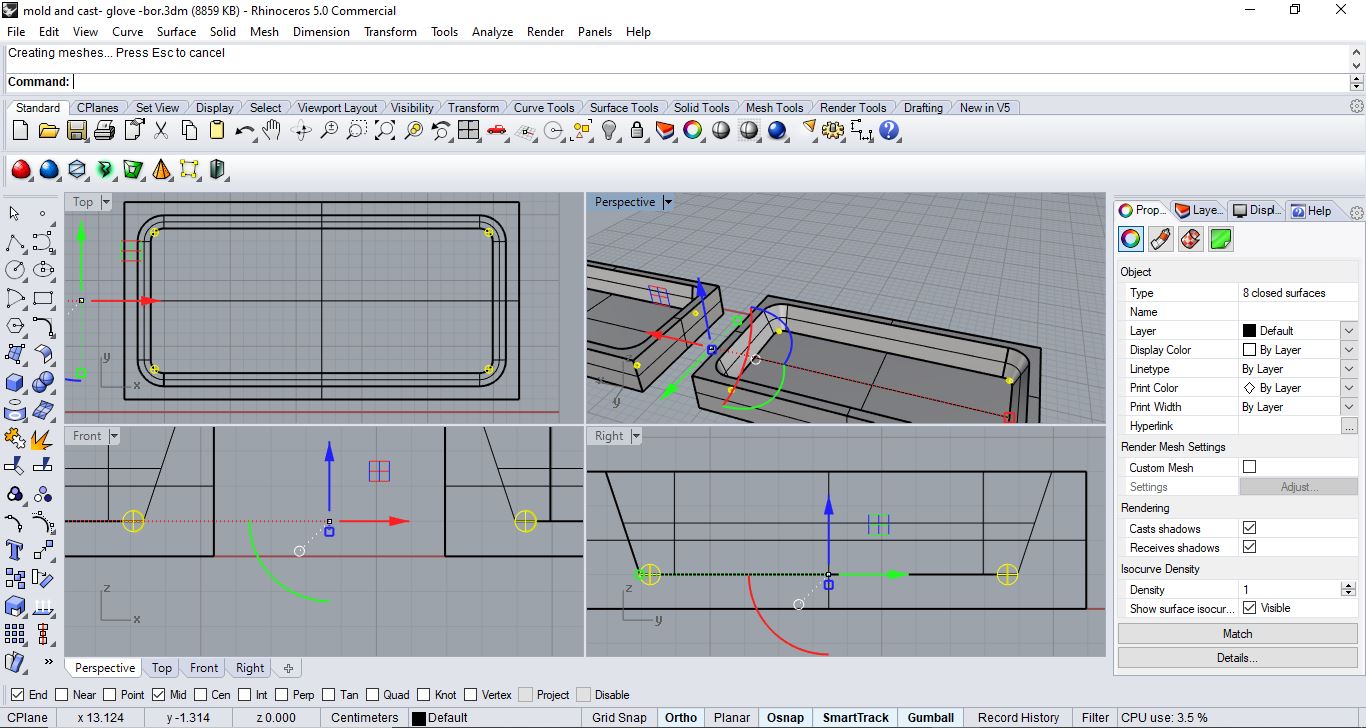Screen dimensions: 1366x728
Task: Click the Save file icon
Action: [x=76, y=130]
